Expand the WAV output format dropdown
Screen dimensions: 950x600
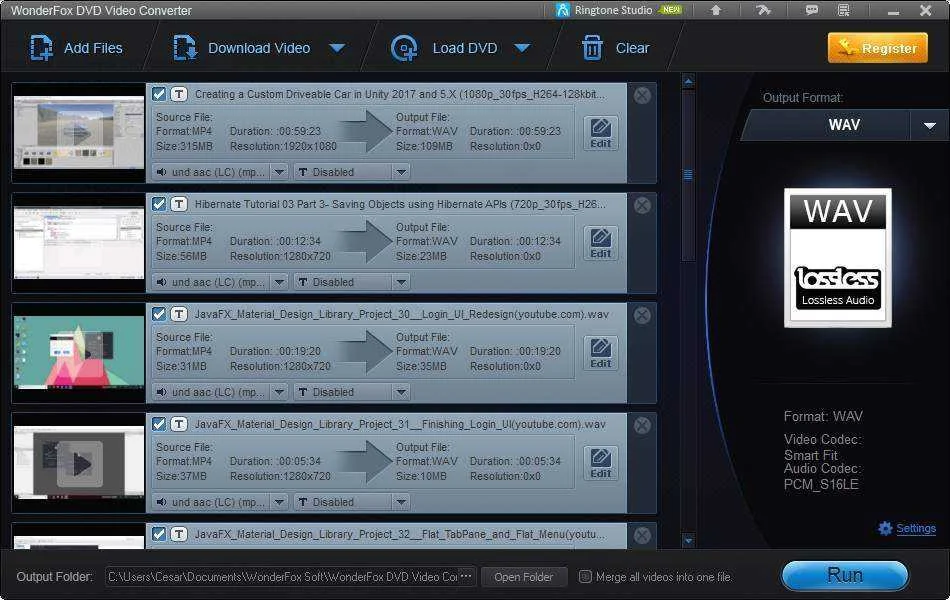pyautogui.click(x=929, y=125)
